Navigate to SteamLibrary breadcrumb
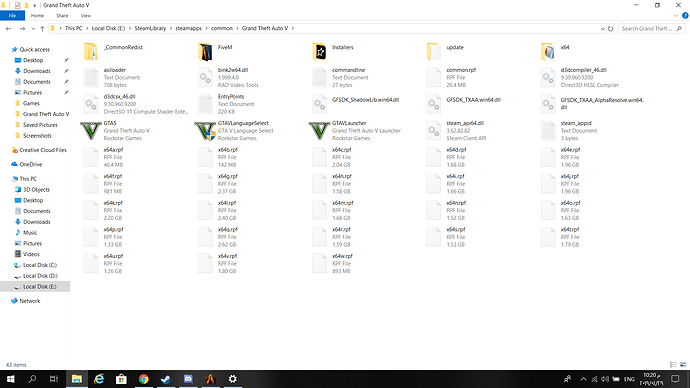 pyautogui.click(x=150, y=28)
